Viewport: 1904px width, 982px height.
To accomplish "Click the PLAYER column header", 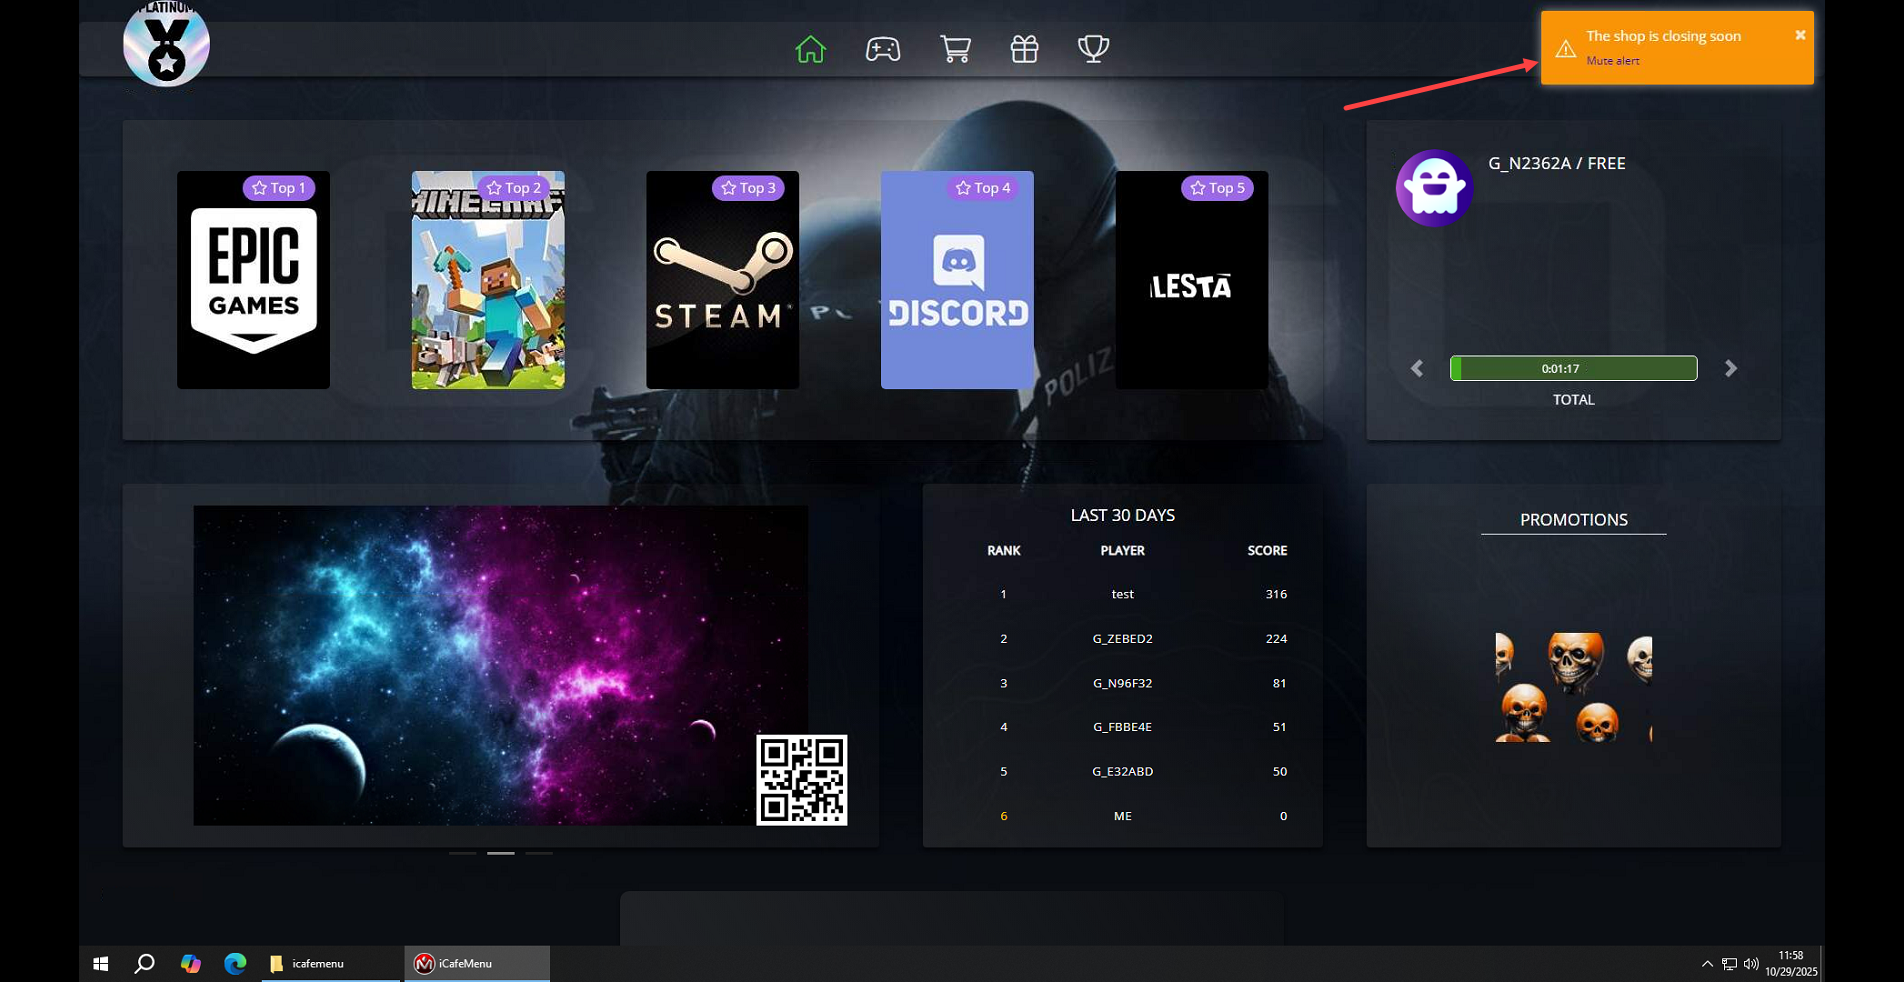I will [1122, 551].
